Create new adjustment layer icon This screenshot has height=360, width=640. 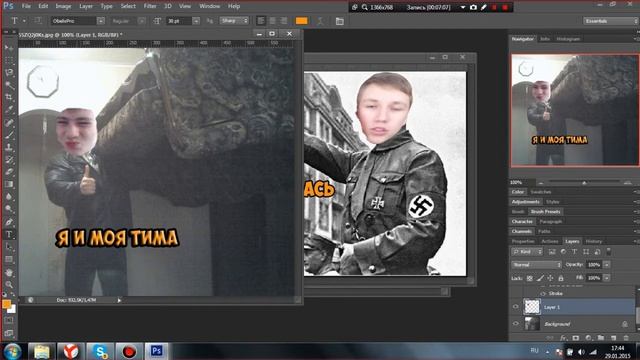pos(588,338)
